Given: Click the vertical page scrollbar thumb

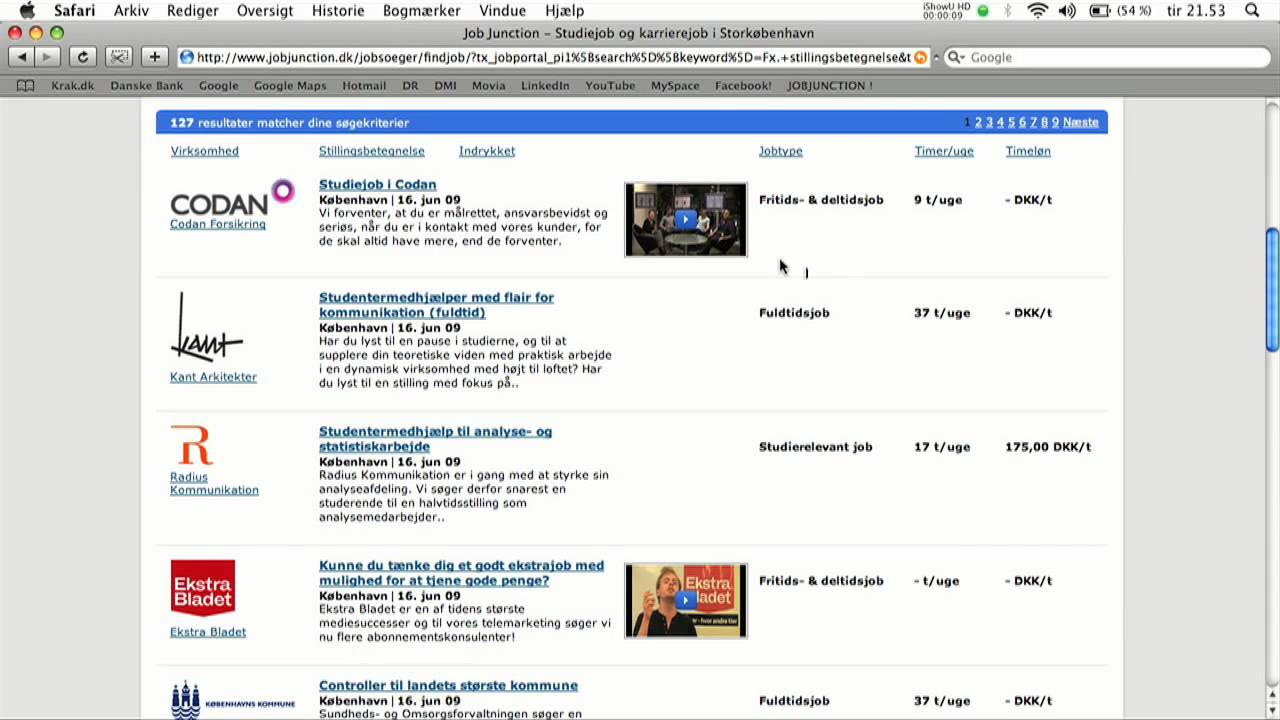Looking at the screenshot, I should coord(1272,290).
